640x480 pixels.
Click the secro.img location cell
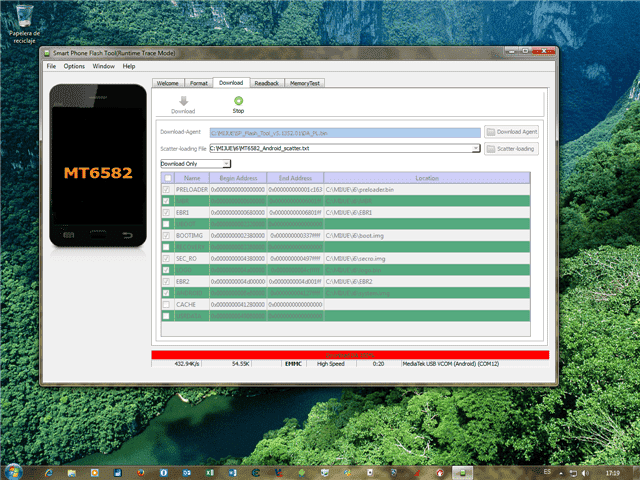pyautogui.click(x=427, y=258)
